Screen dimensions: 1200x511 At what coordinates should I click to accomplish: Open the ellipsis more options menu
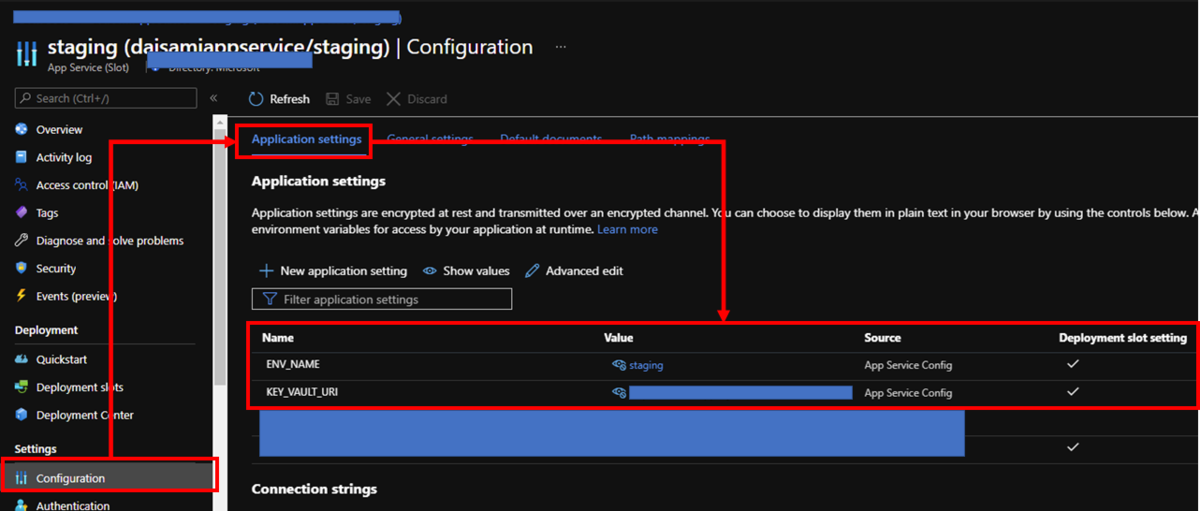click(561, 47)
